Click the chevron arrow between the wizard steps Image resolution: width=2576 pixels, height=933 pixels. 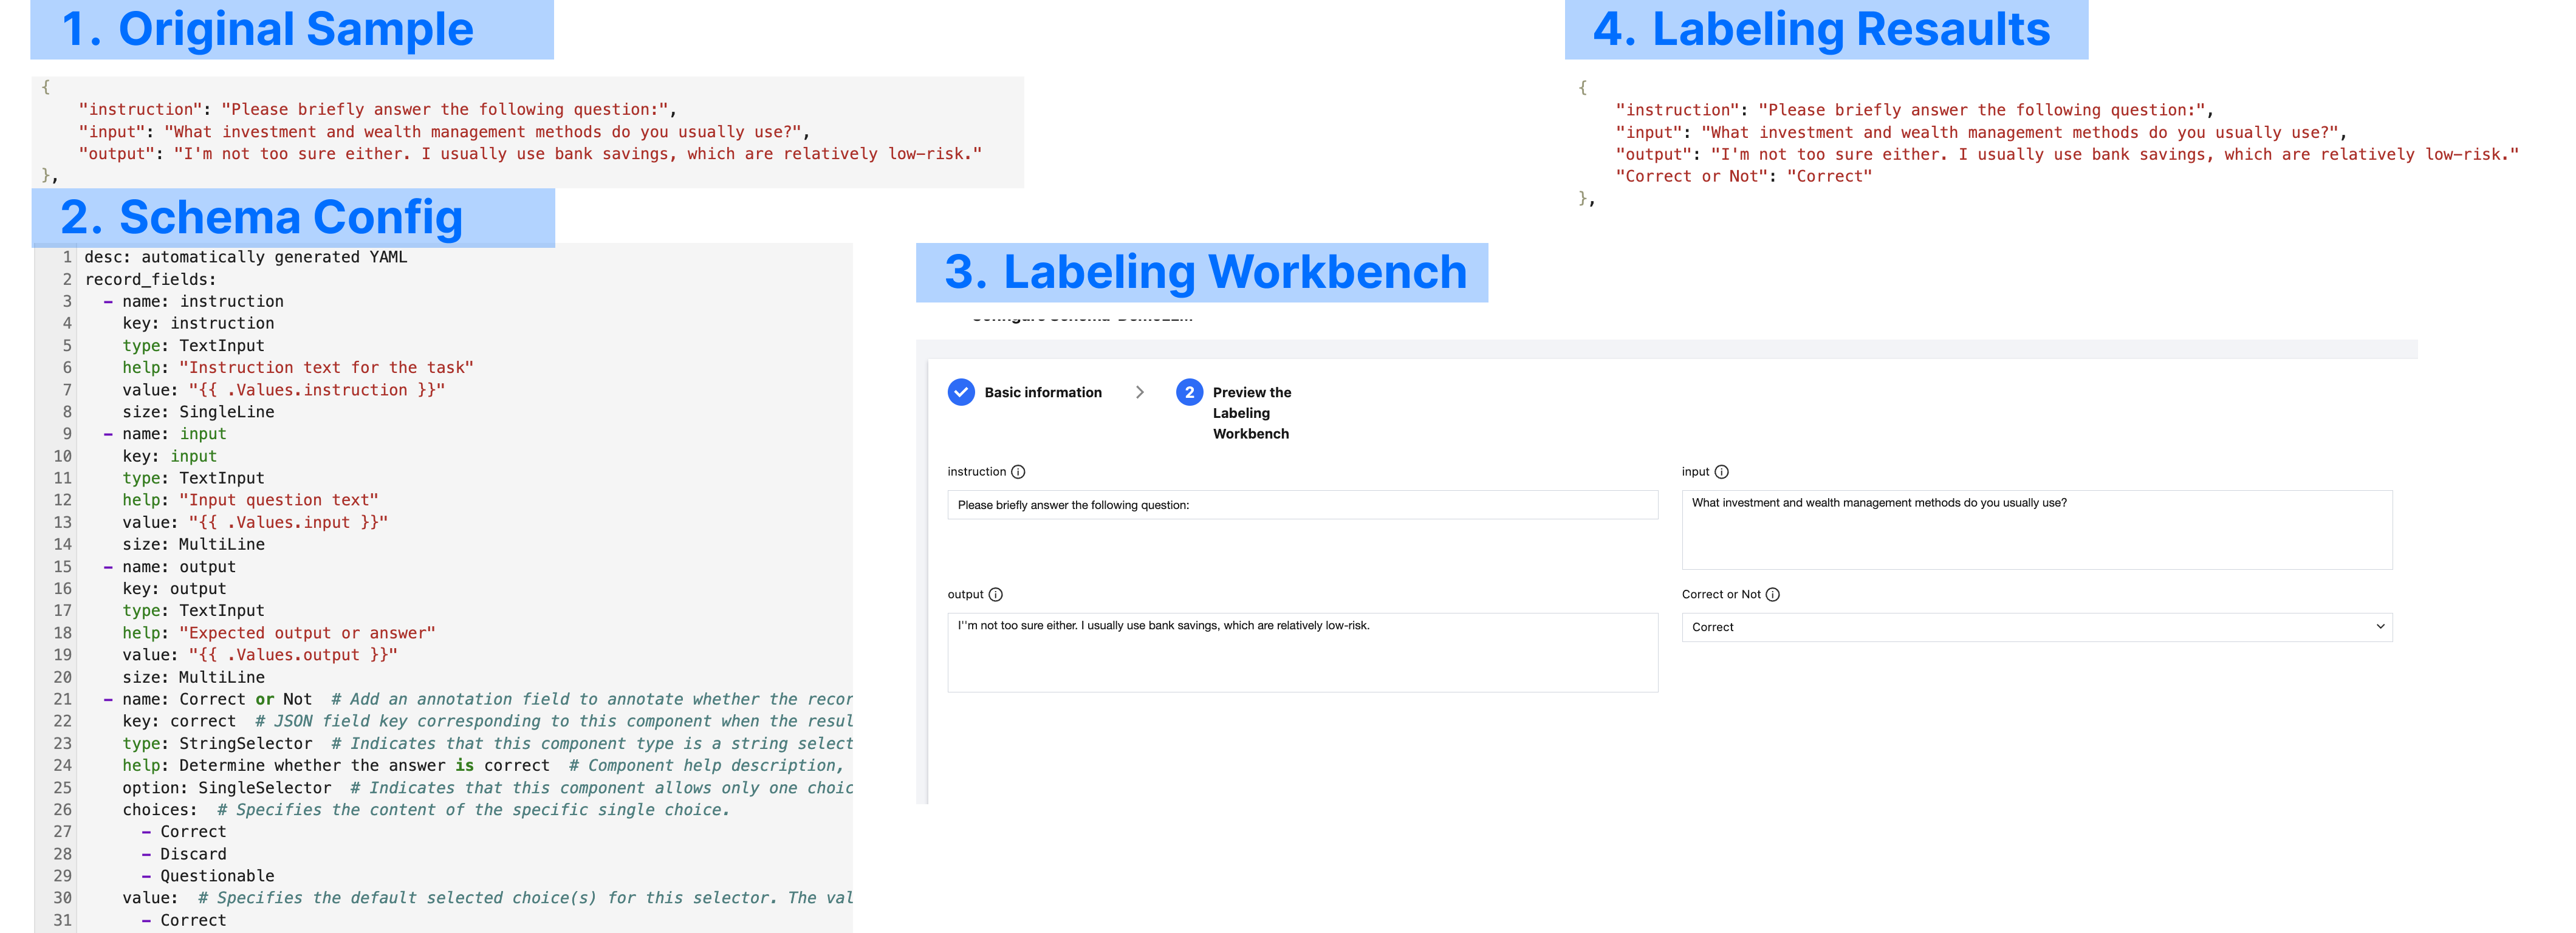point(1139,392)
